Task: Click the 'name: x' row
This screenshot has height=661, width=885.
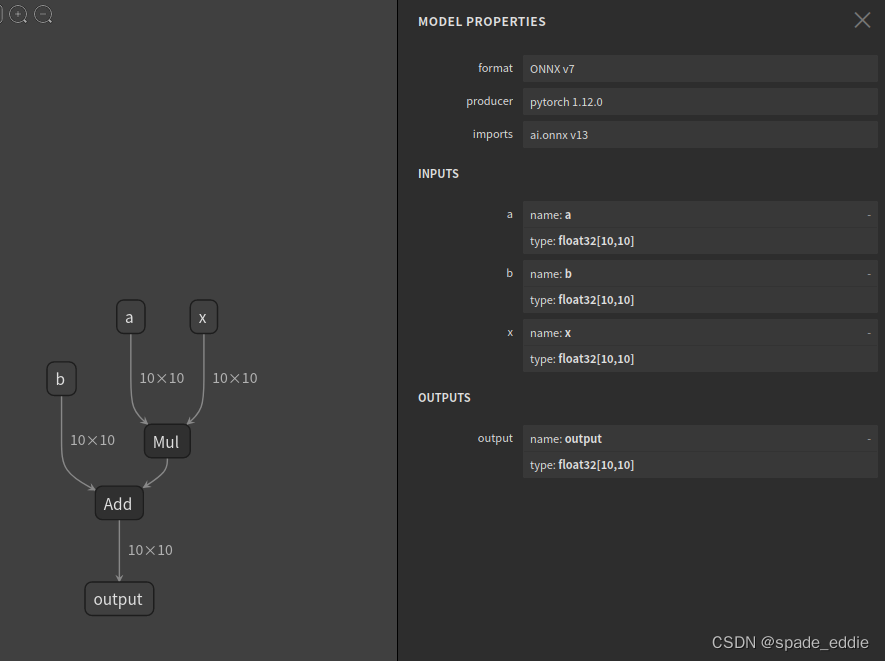Action: 700,332
